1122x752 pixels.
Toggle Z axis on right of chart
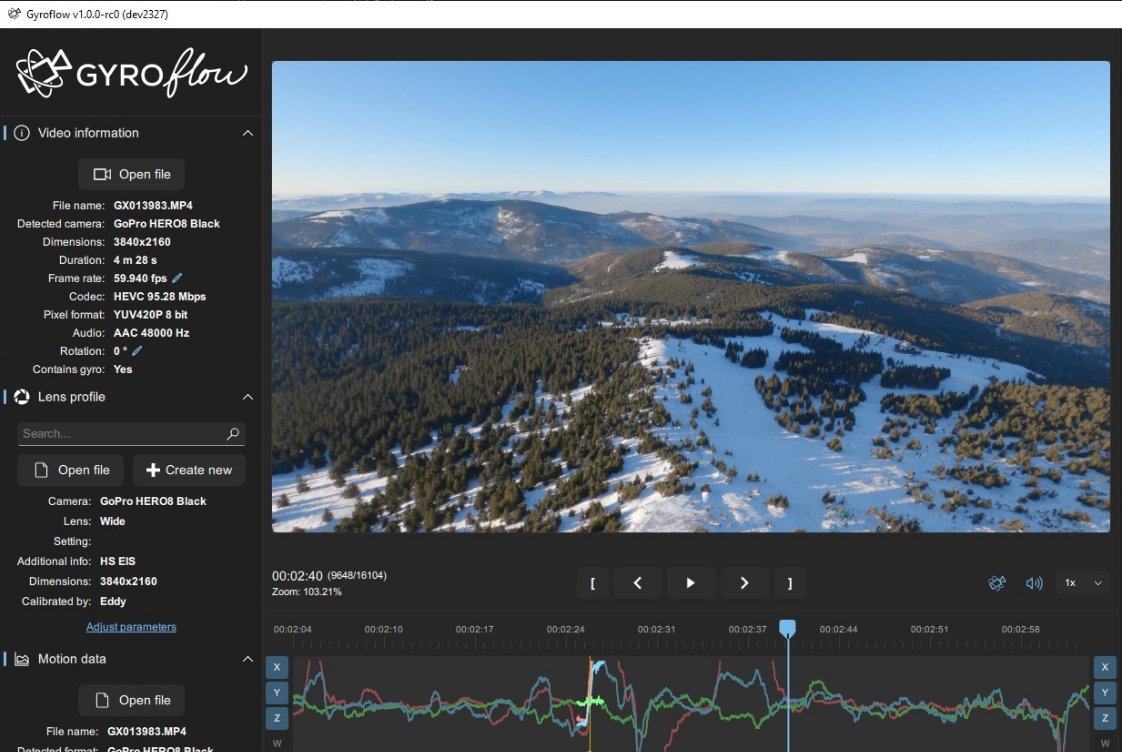1104,718
